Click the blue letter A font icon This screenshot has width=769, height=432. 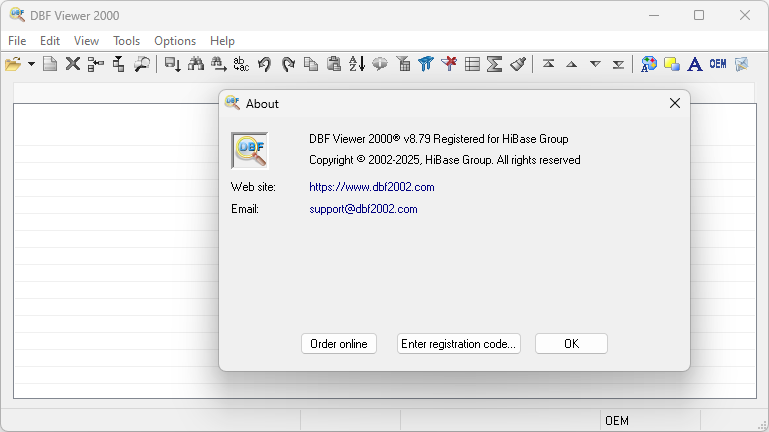695,64
